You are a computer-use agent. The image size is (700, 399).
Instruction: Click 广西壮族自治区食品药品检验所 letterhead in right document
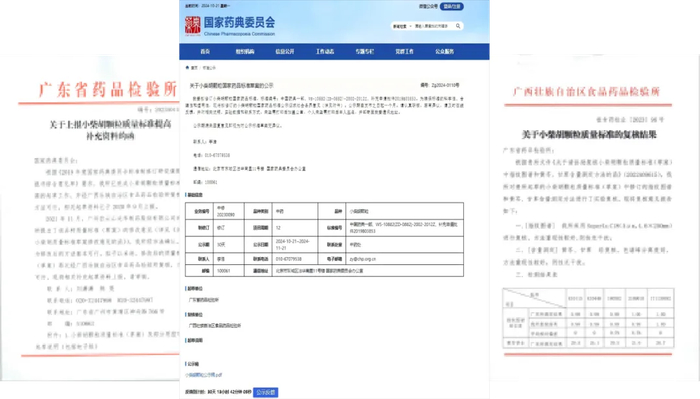[x=587, y=91]
